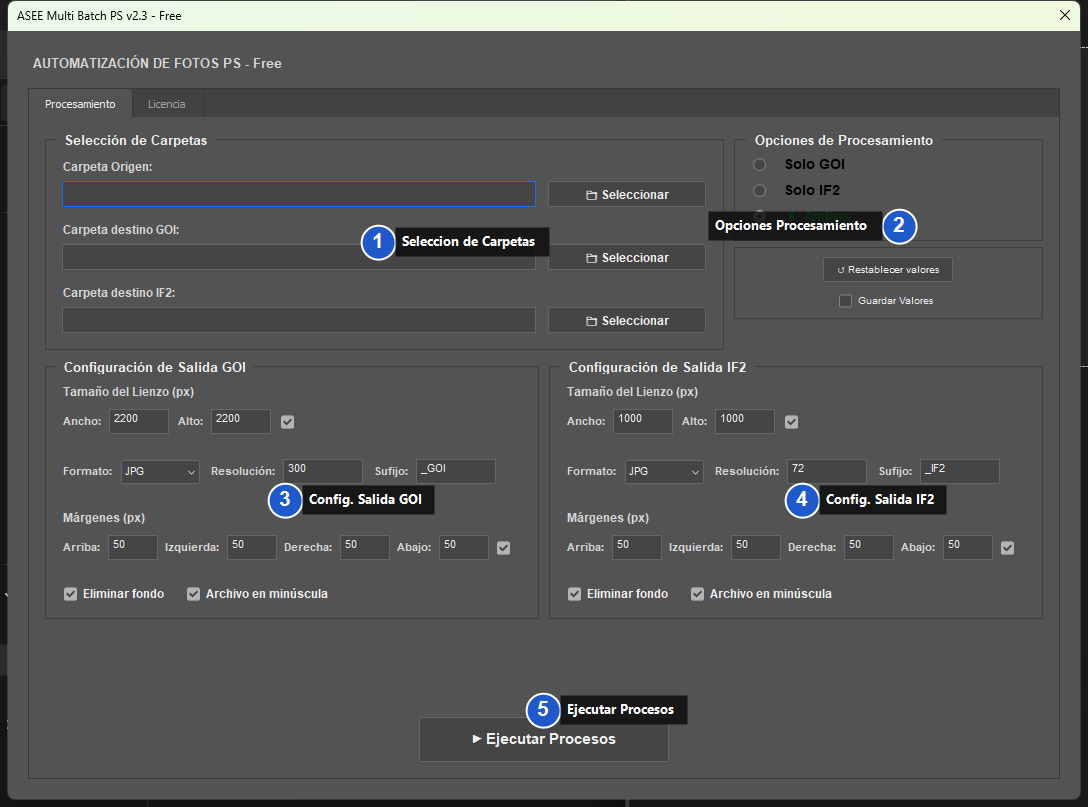
Task: Click the GOI Abajo margin field
Action: point(464,547)
